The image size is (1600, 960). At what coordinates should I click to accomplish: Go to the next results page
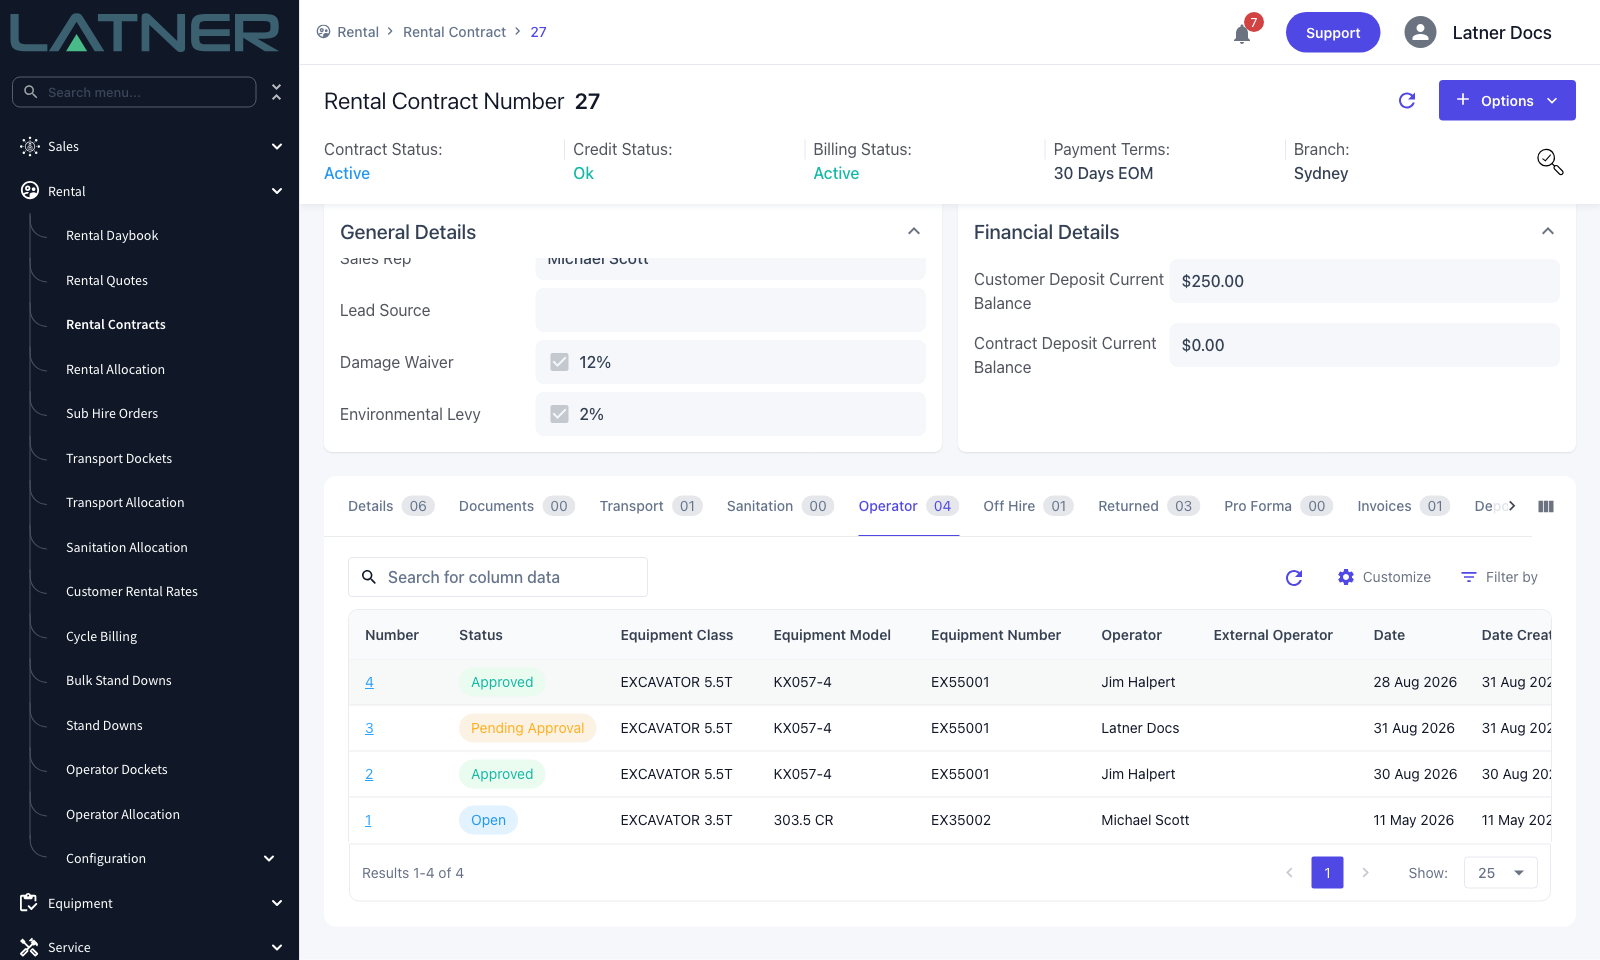click(1365, 873)
